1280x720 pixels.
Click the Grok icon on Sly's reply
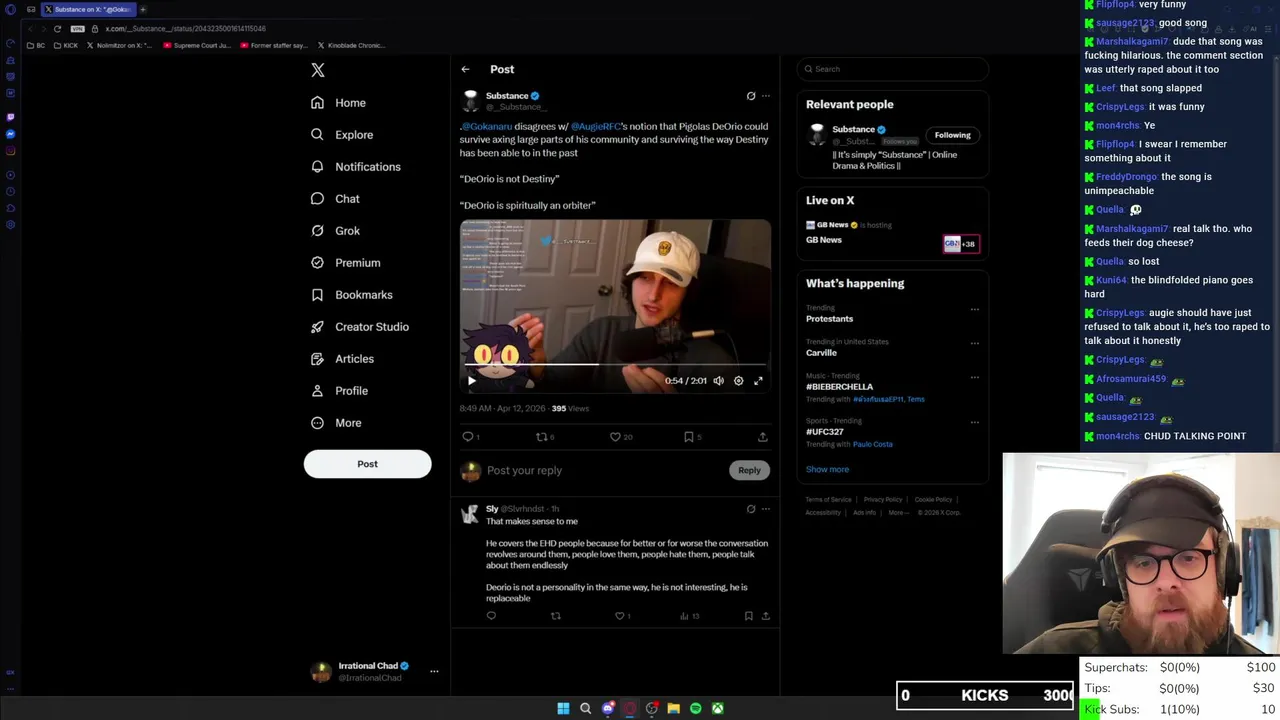pyautogui.click(x=751, y=509)
